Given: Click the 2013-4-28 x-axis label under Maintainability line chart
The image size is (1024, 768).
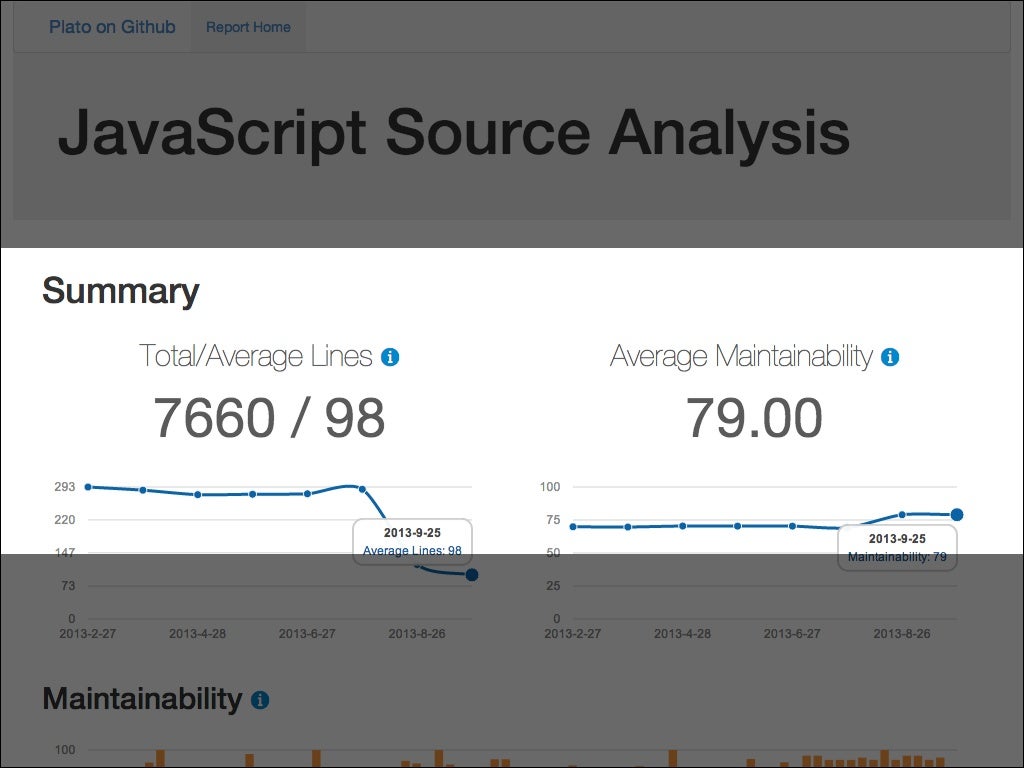Looking at the screenshot, I should click(x=682, y=633).
